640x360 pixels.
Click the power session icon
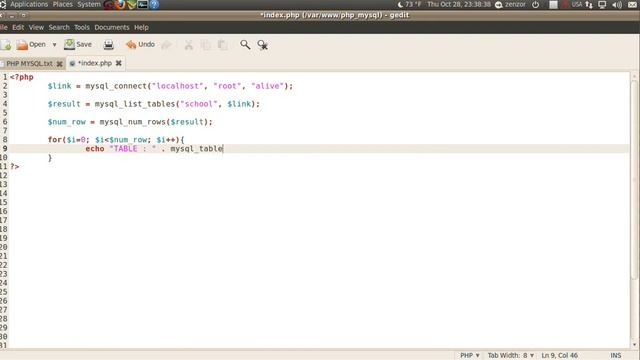536,4
